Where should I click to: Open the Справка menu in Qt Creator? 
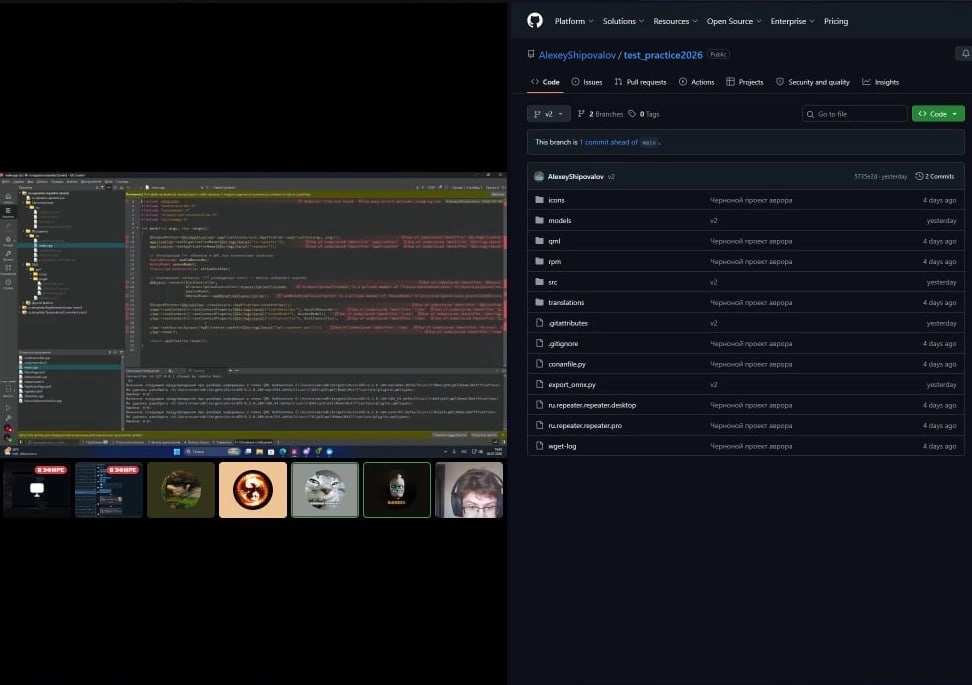[x=123, y=182]
